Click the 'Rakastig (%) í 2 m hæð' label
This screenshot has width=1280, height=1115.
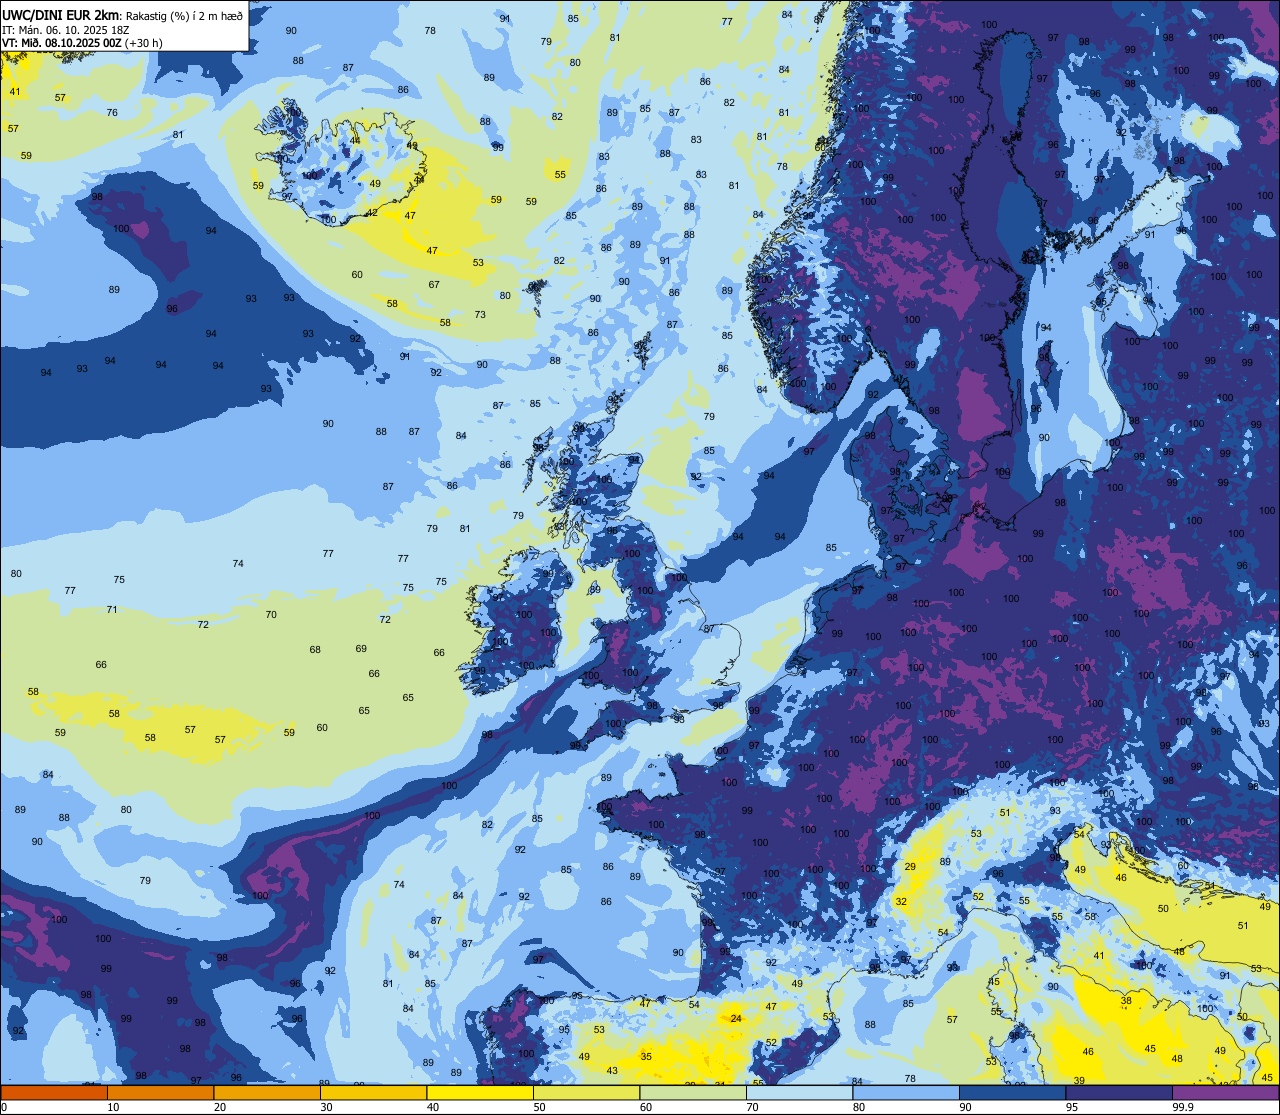[x=184, y=15]
